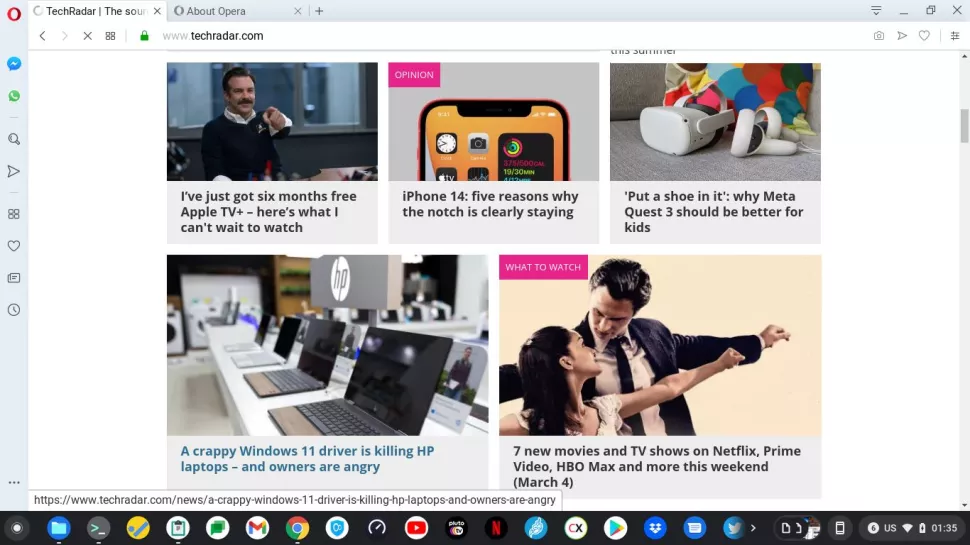Image resolution: width=970 pixels, height=545 pixels.
Task: Go back with the back arrow
Action: 42,36
